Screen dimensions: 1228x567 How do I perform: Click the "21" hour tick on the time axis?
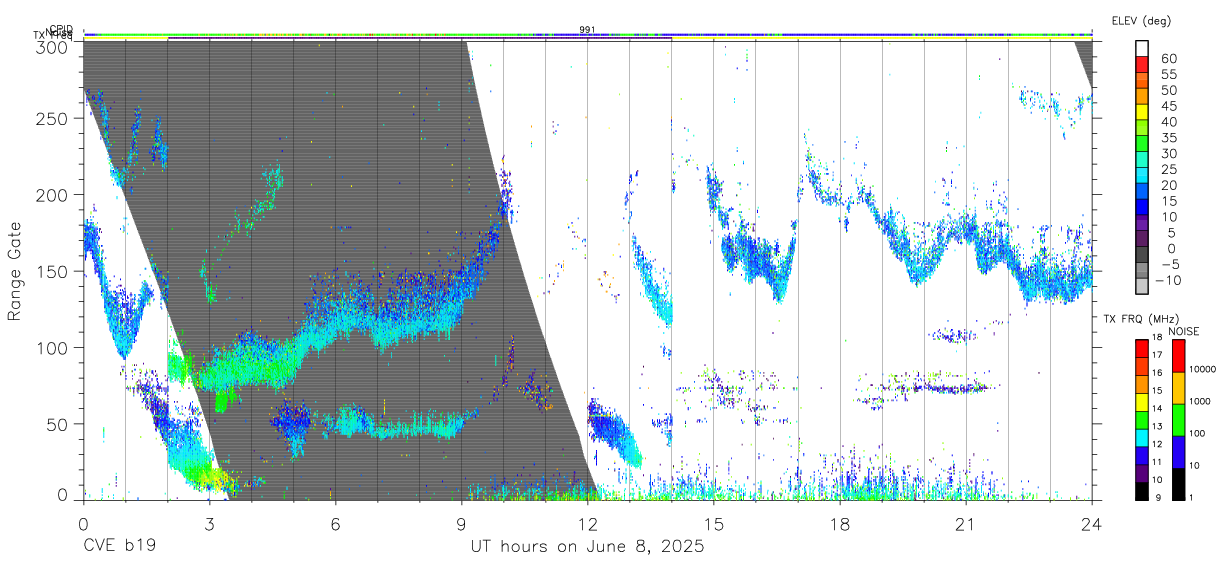point(965,523)
